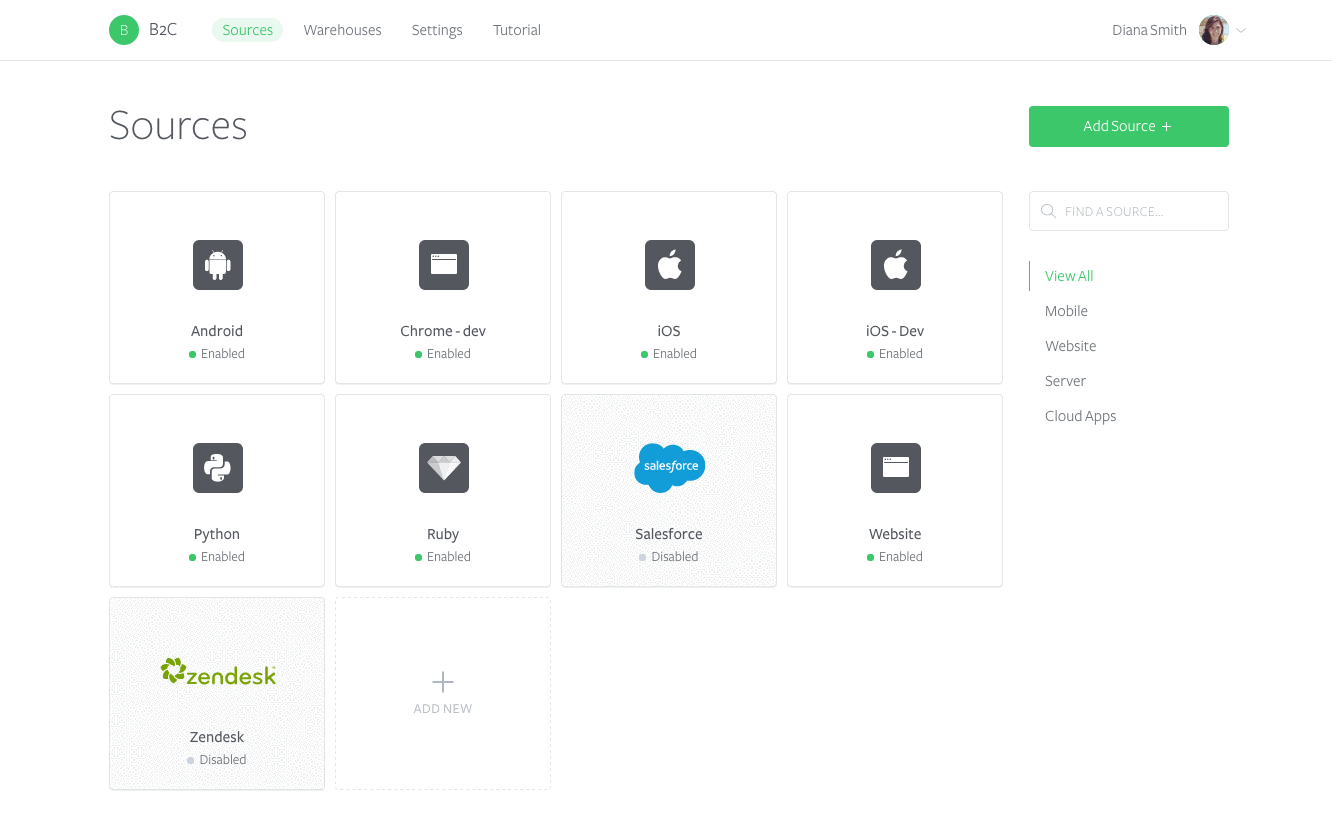The width and height of the screenshot is (1332, 827).
Task: Click the Ruby source name
Action: point(443,534)
